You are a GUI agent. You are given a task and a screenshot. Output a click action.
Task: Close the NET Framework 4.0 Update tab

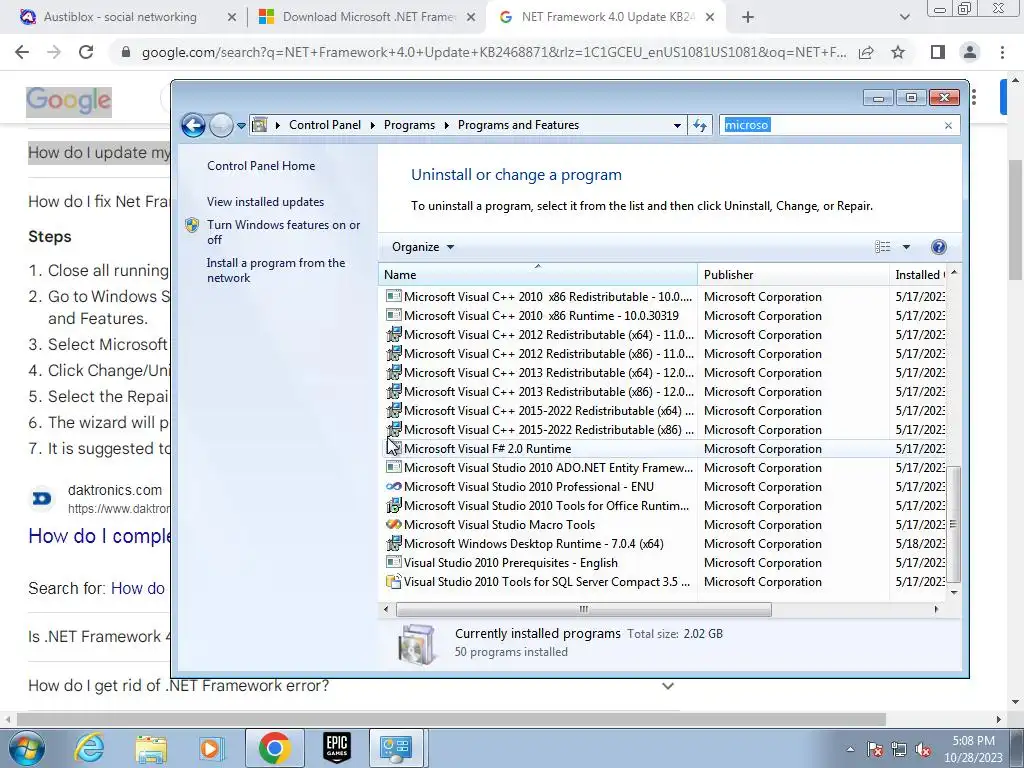(x=711, y=18)
